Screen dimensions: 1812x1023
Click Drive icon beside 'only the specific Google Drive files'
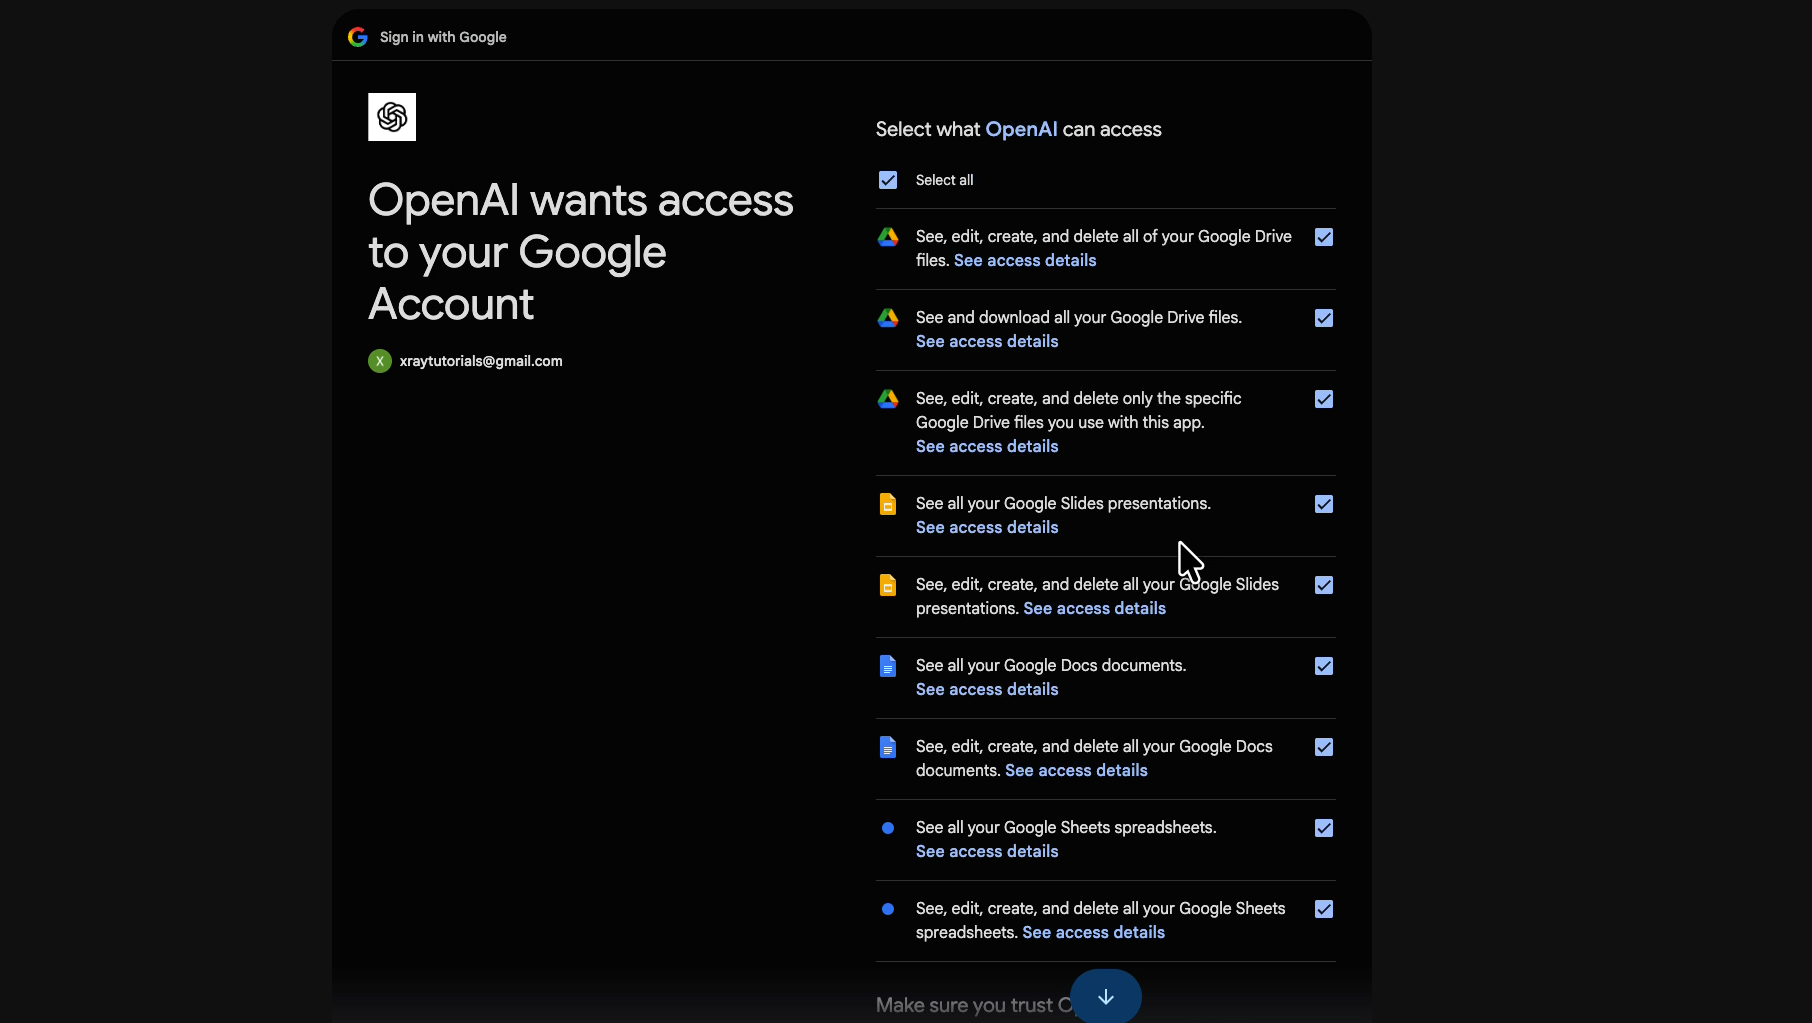click(x=888, y=399)
